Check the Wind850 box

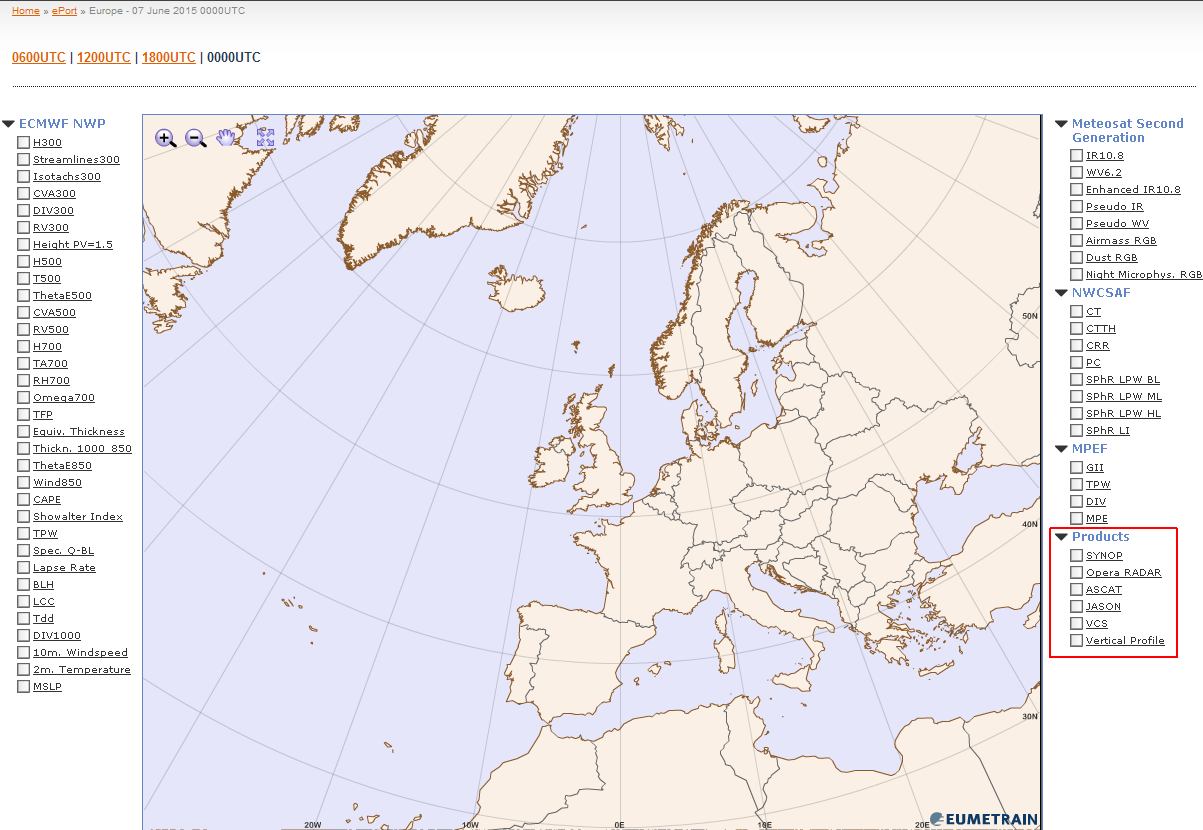click(23, 482)
